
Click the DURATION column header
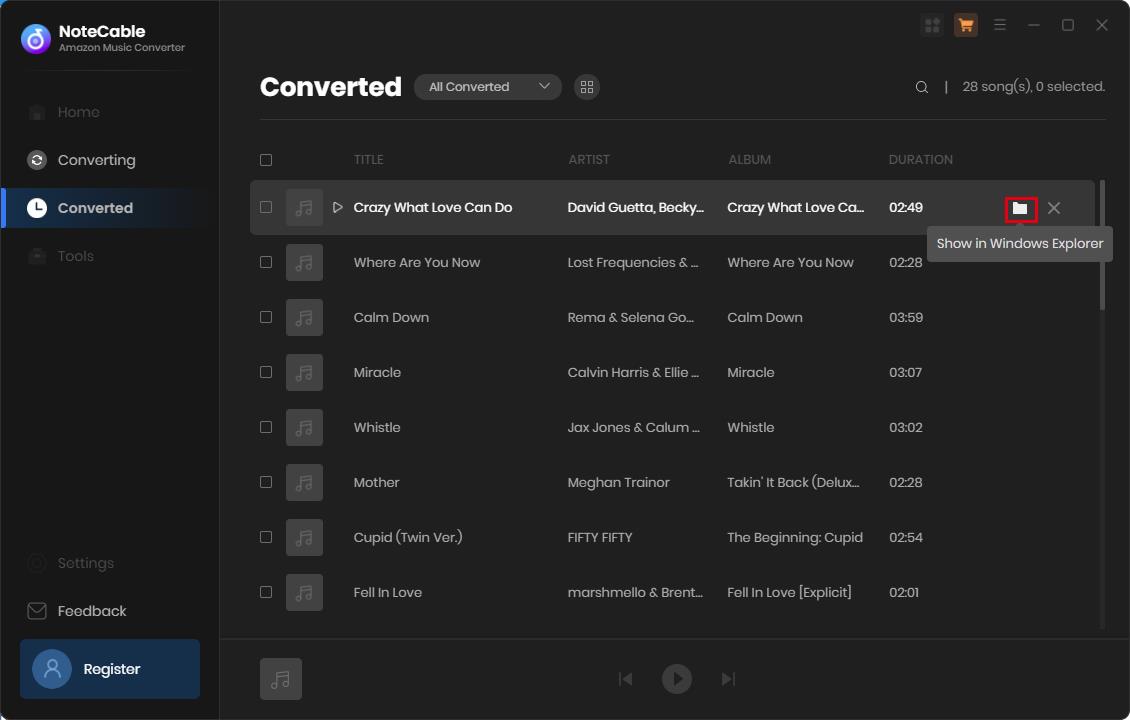pyautogui.click(x=920, y=160)
